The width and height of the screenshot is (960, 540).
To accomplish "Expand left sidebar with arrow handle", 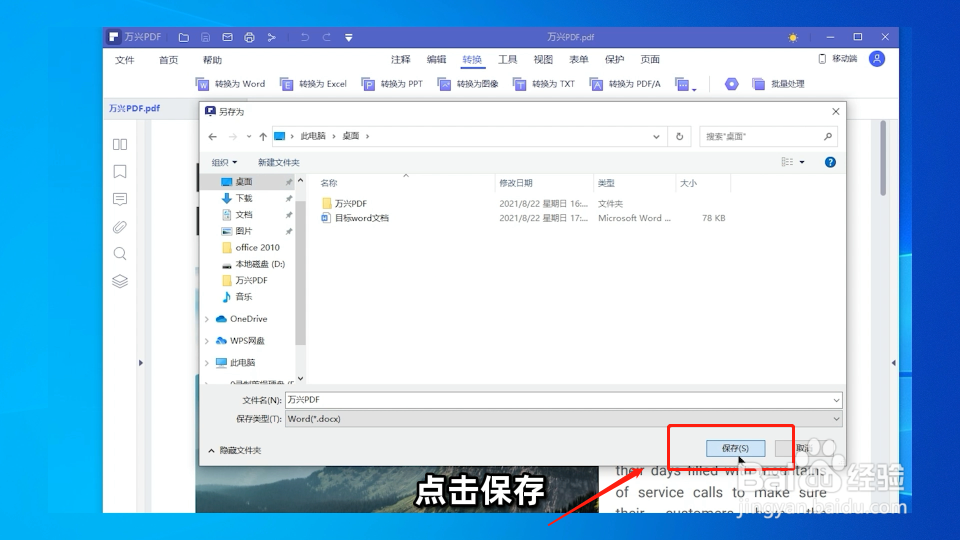I will coord(141,363).
